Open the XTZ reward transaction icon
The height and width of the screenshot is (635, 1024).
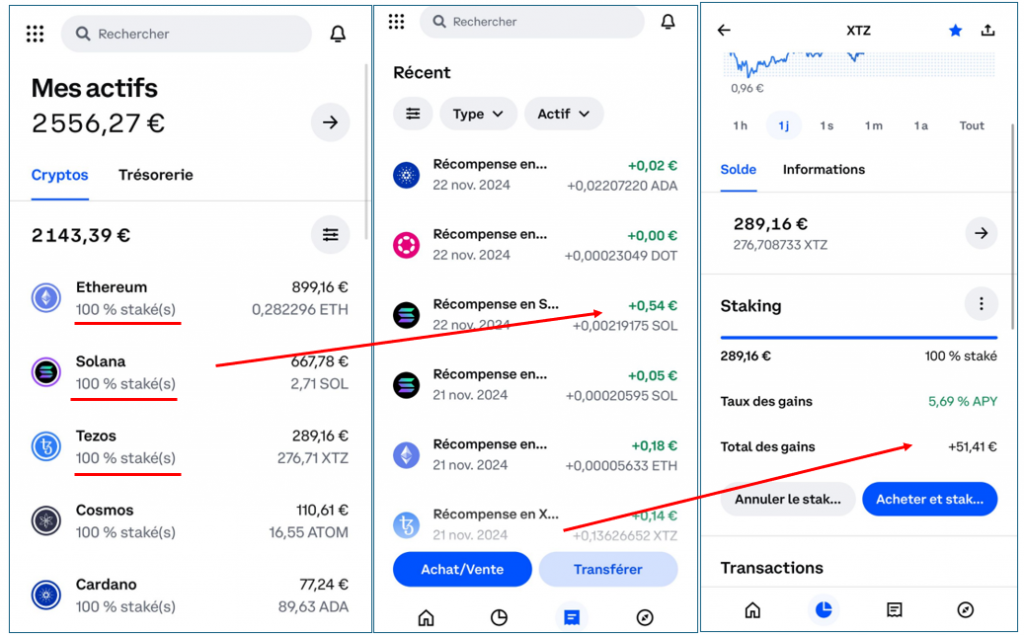pos(406,525)
